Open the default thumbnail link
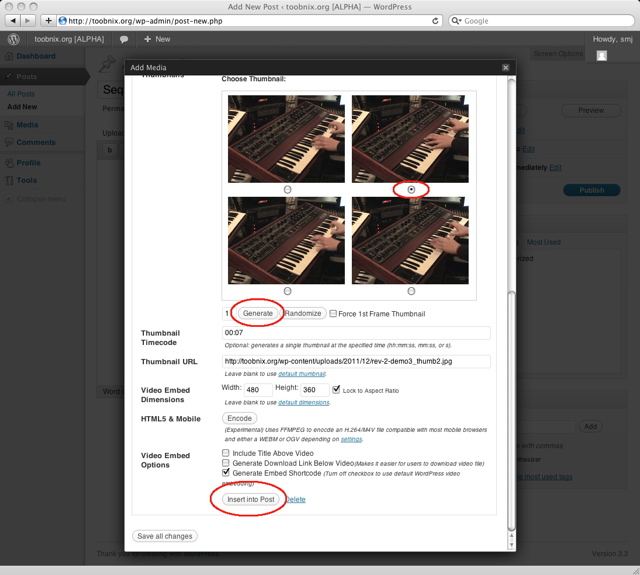This screenshot has width=640, height=575. tap(302, 374)
